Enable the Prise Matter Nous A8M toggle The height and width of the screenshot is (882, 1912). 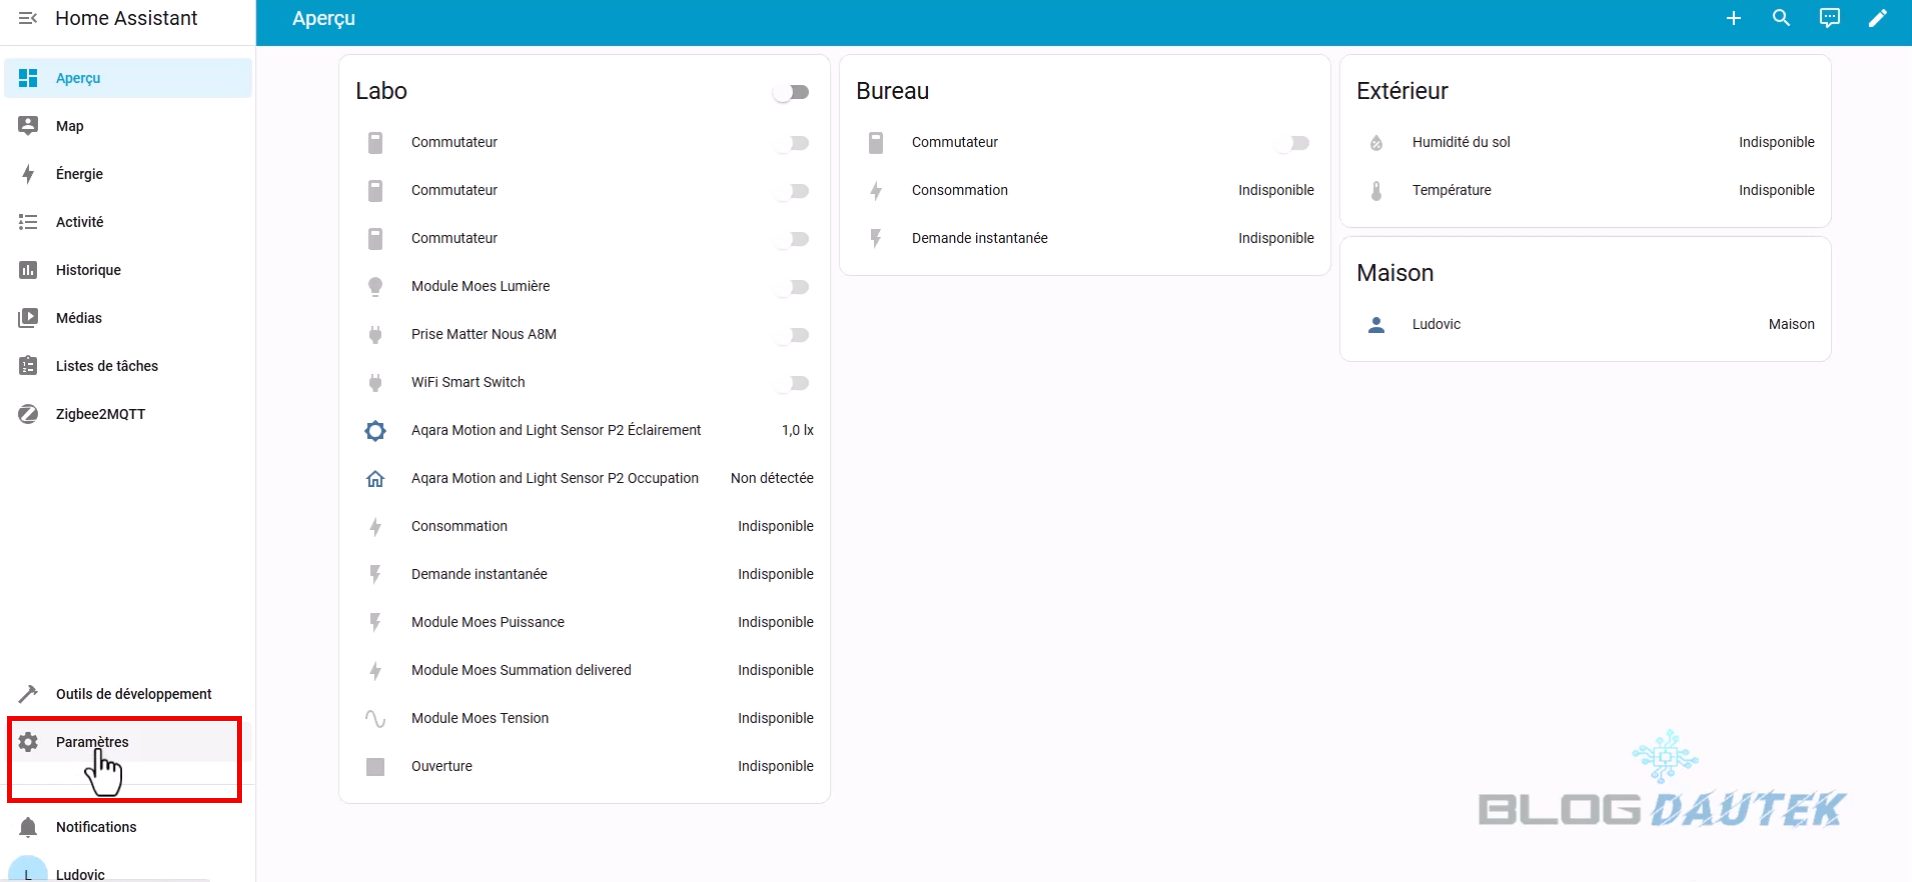point(793,335)
